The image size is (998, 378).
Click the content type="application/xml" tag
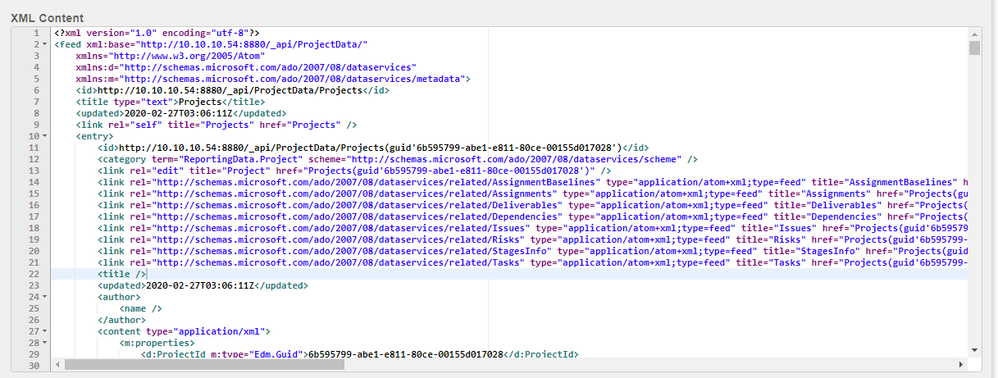(184, 332)
